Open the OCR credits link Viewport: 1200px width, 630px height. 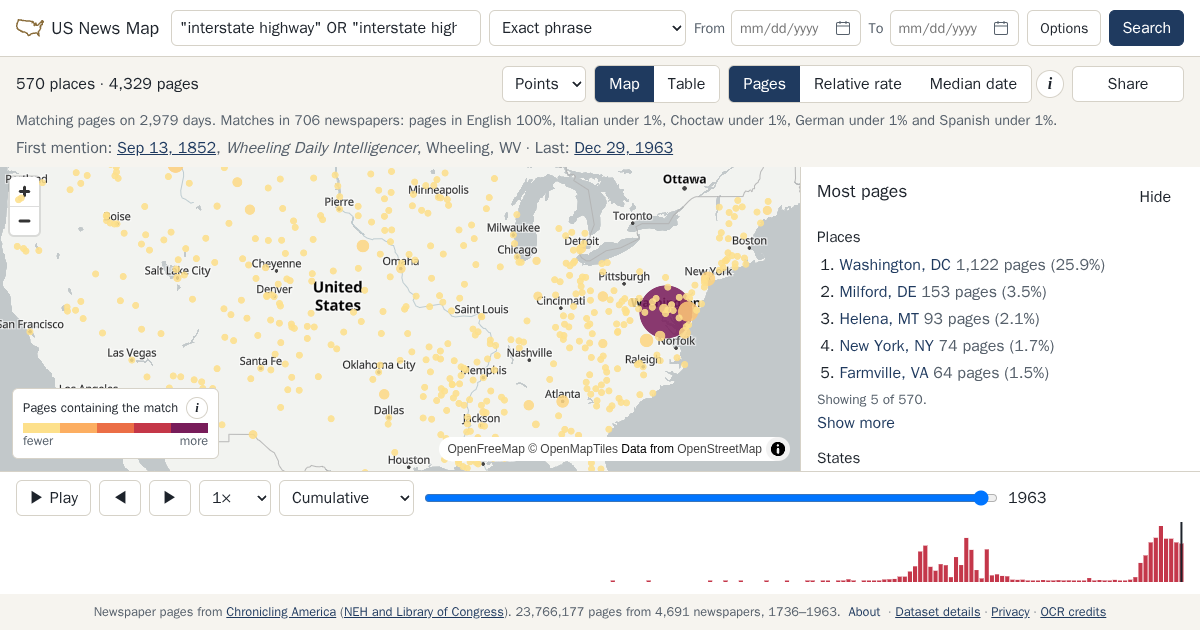[x=1073, y=612]
